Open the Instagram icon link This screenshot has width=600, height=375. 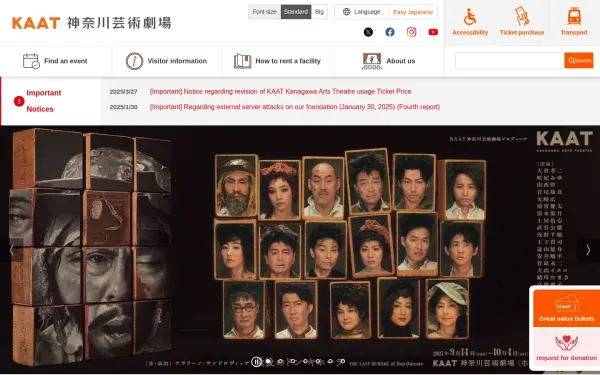[411, 32]
